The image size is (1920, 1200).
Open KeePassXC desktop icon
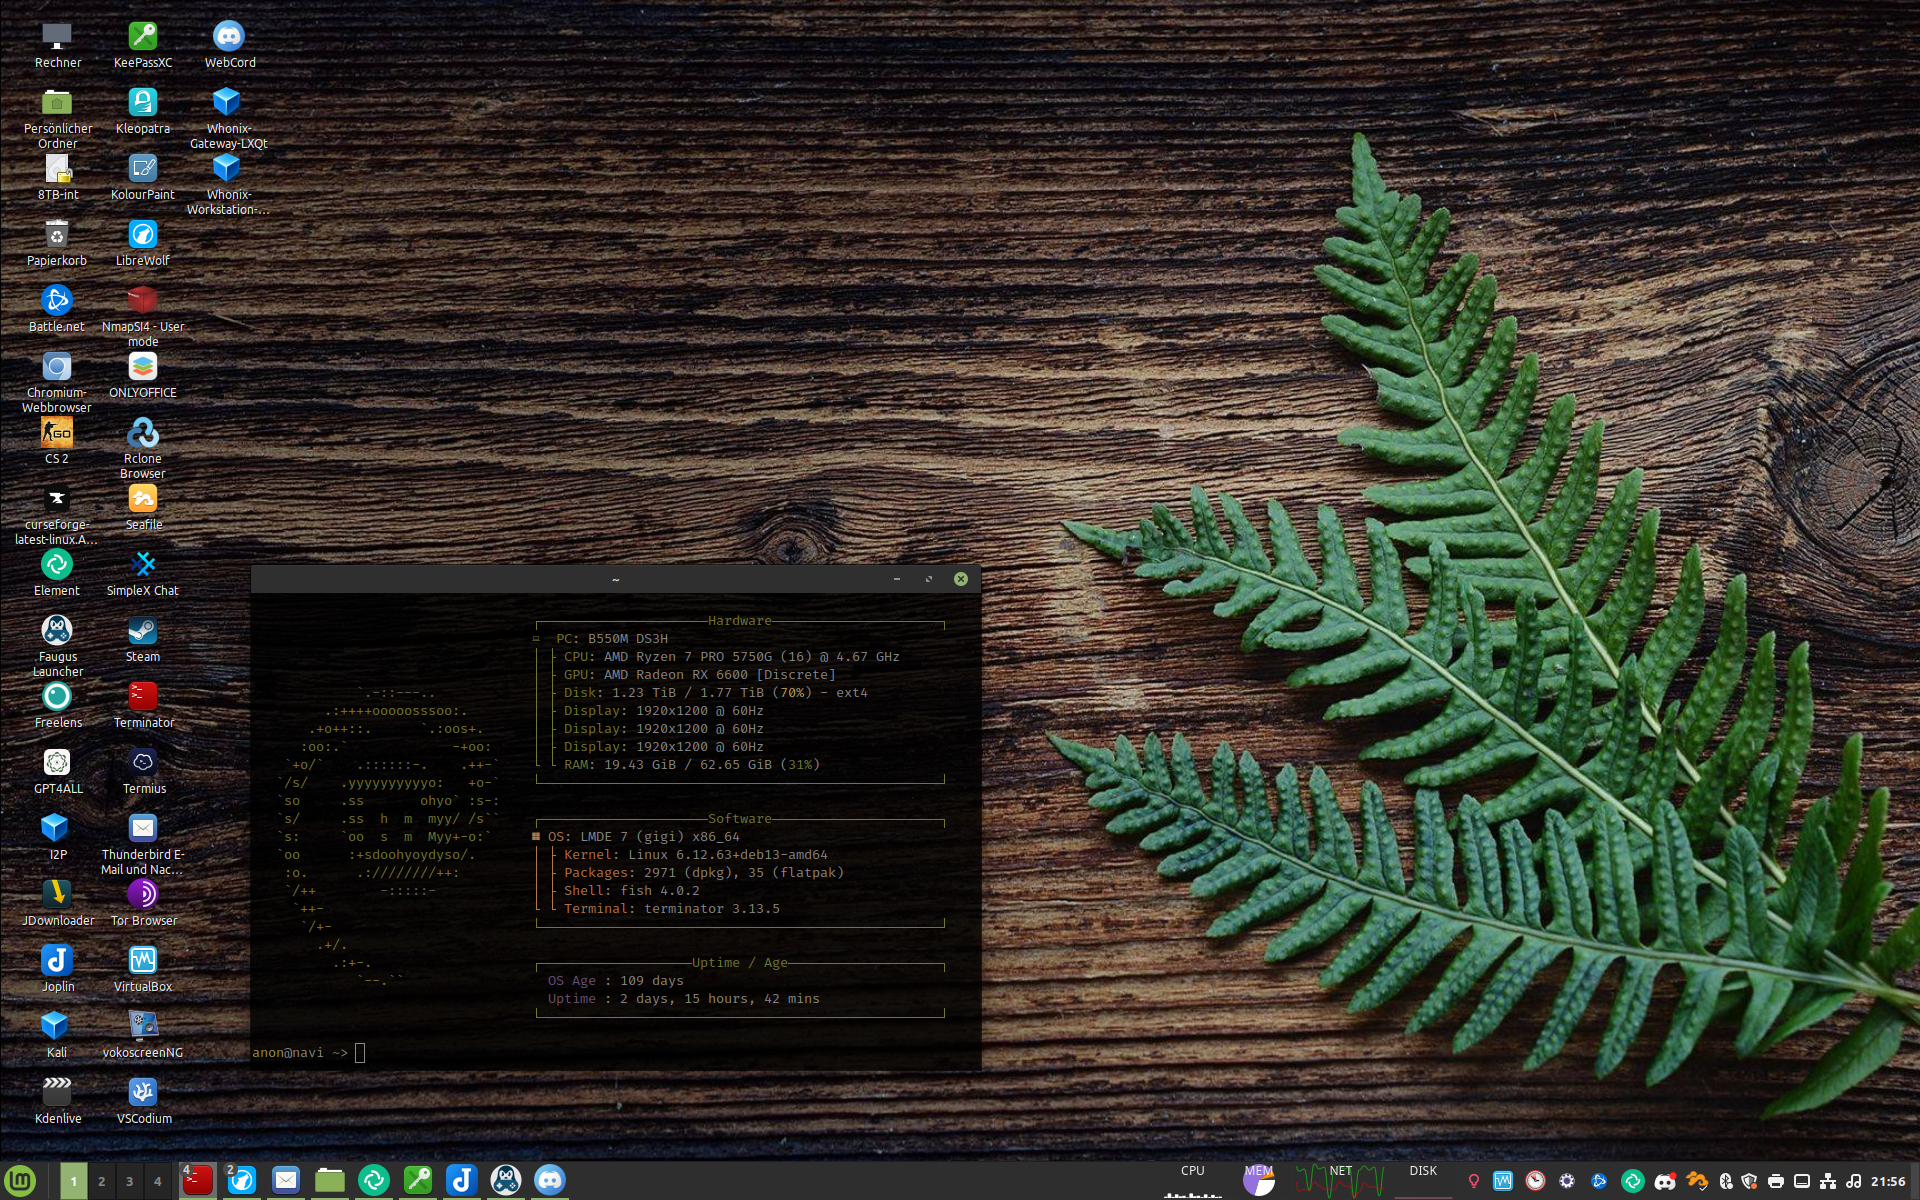(142, 37)
